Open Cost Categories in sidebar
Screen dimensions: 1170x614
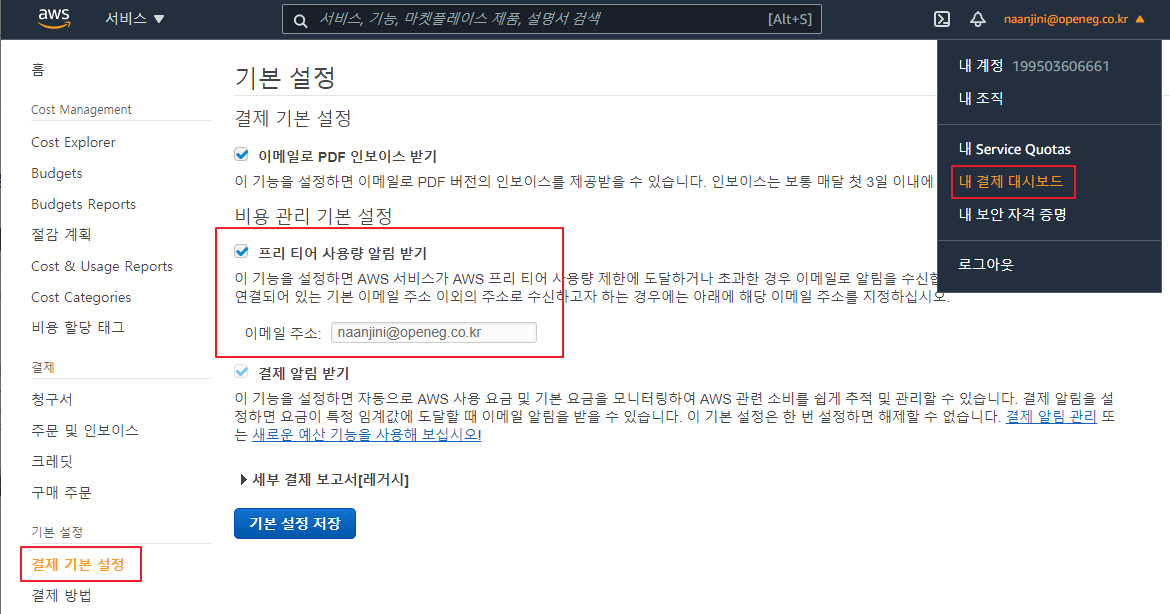click(81, 297)
